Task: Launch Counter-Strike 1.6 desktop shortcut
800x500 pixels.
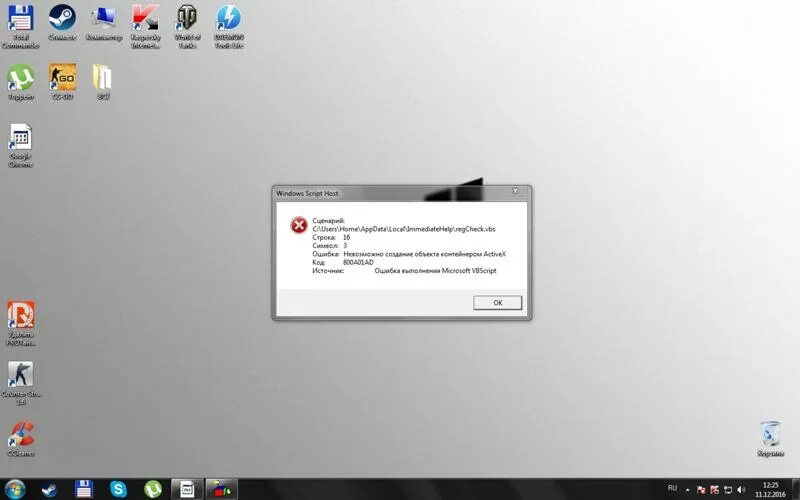Action: [20, 383]
